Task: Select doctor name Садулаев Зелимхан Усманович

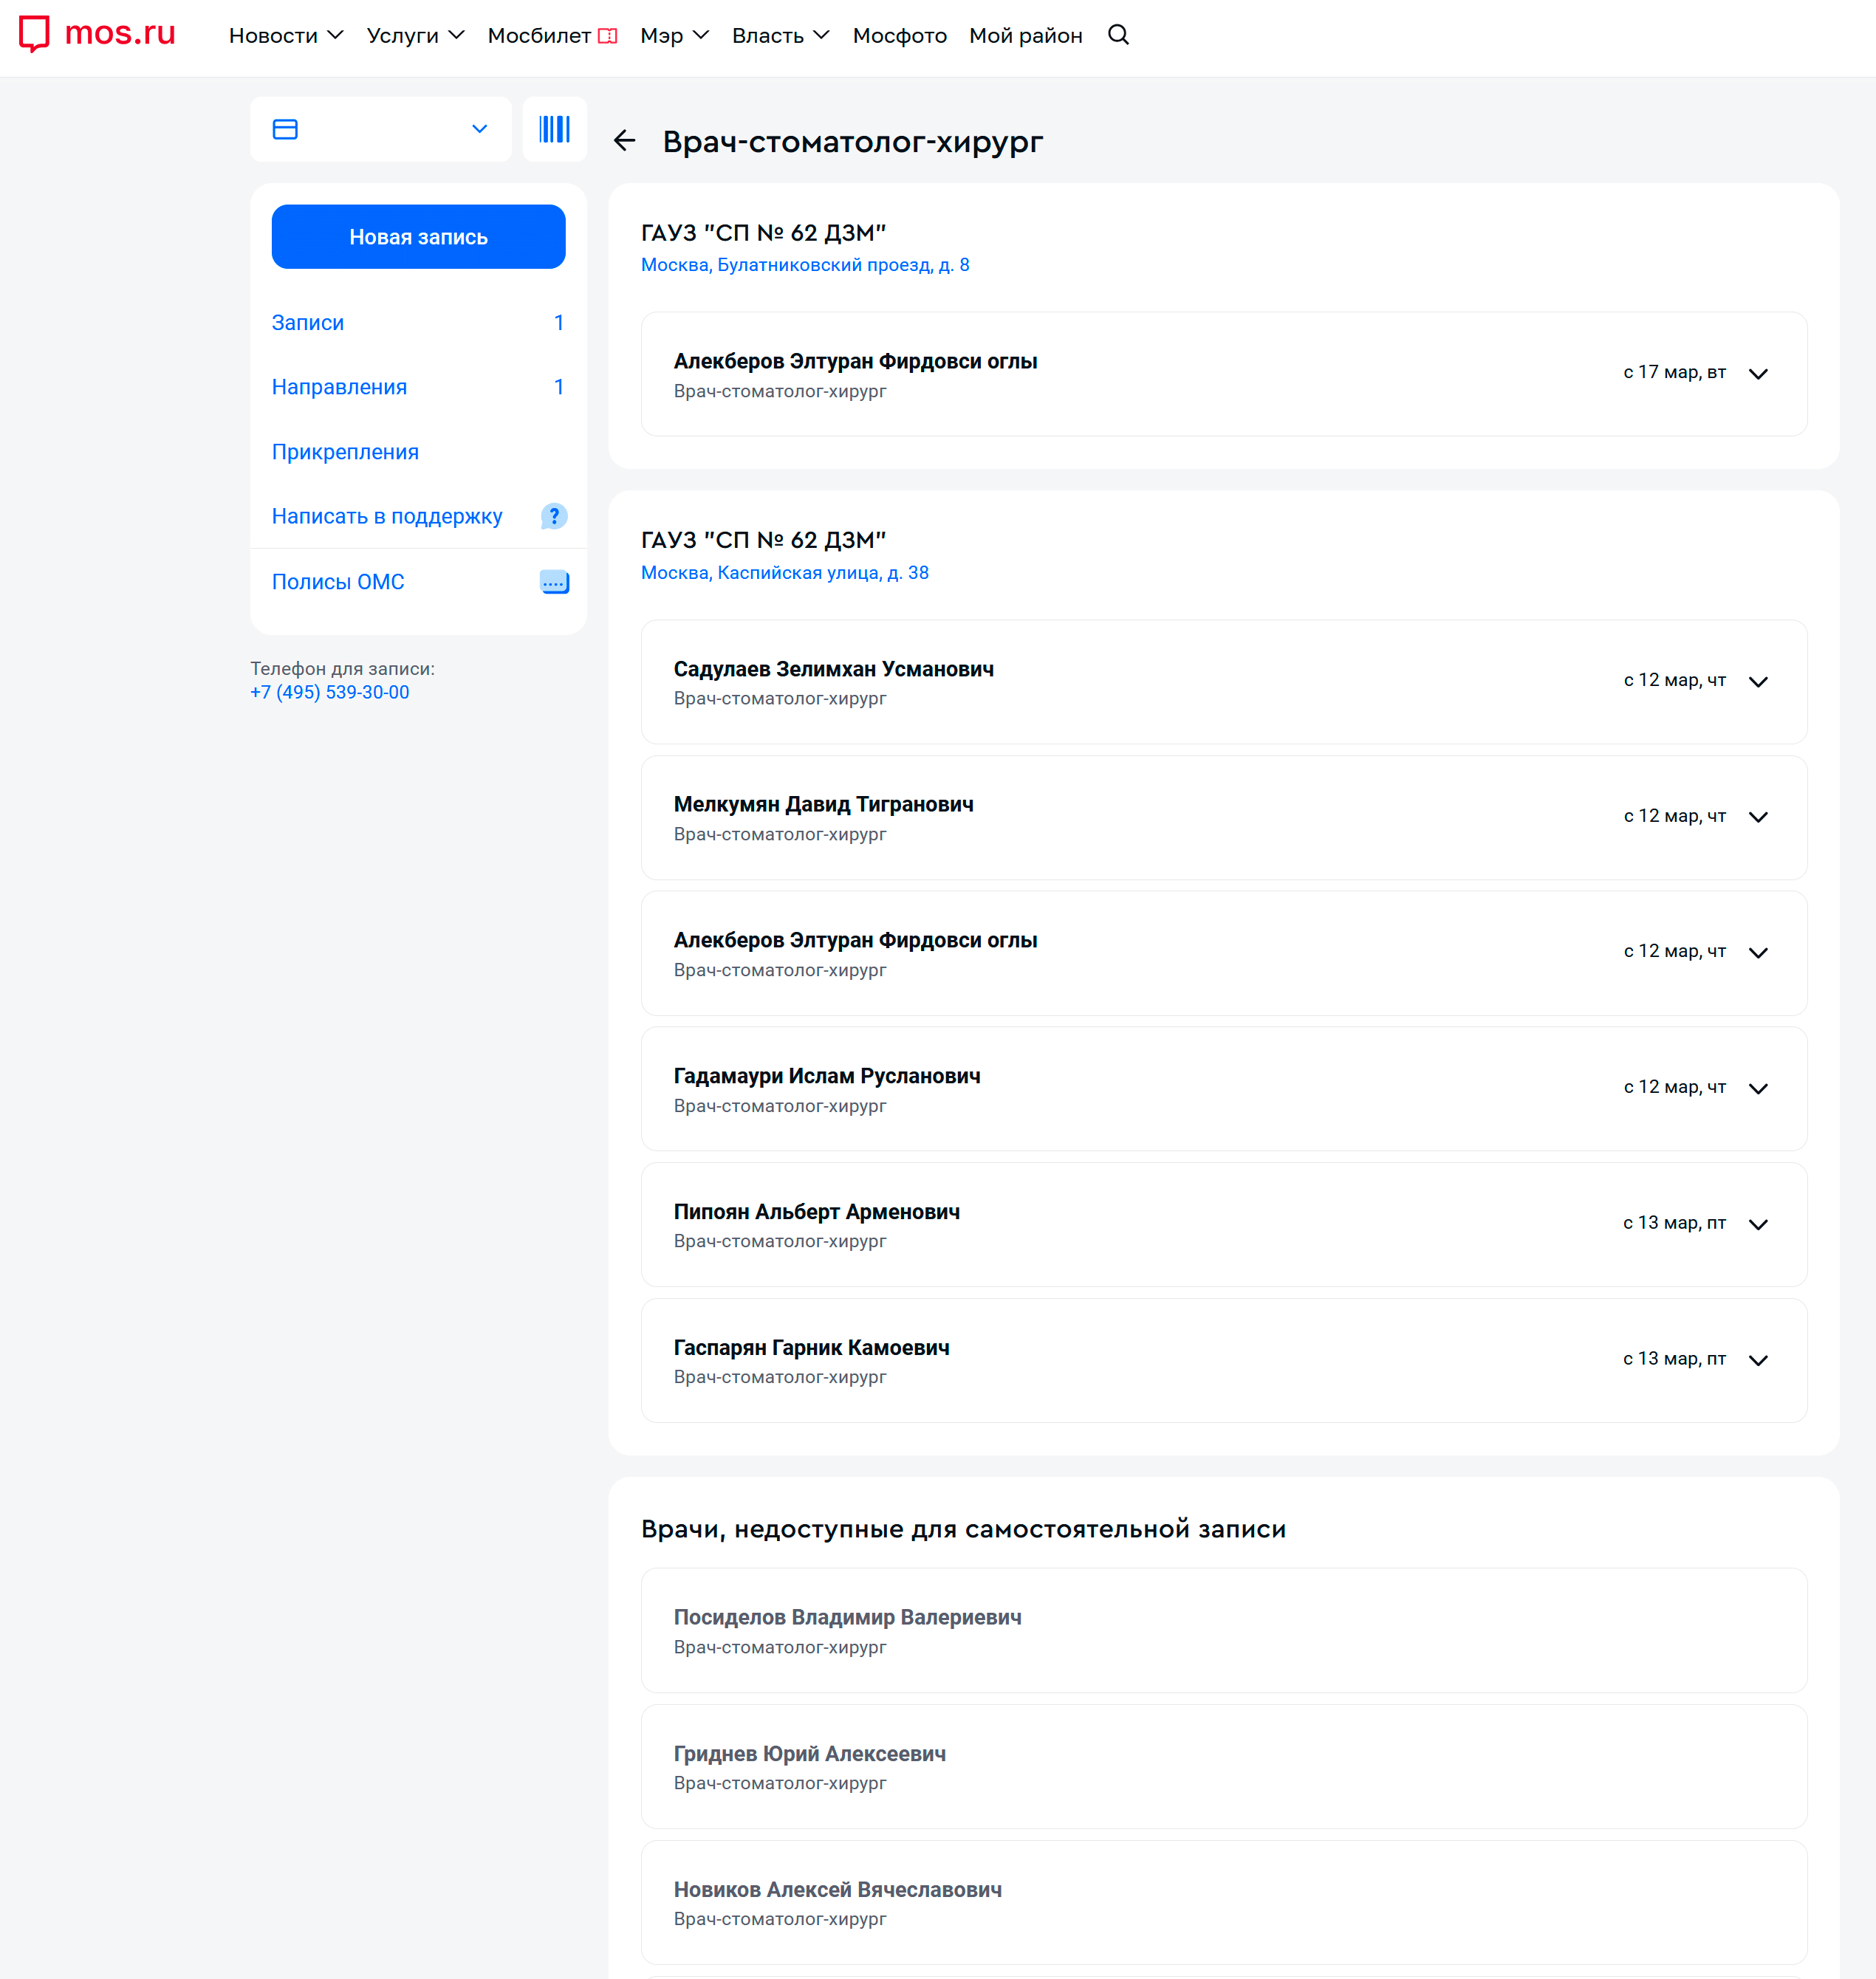Action: (834, 669)
